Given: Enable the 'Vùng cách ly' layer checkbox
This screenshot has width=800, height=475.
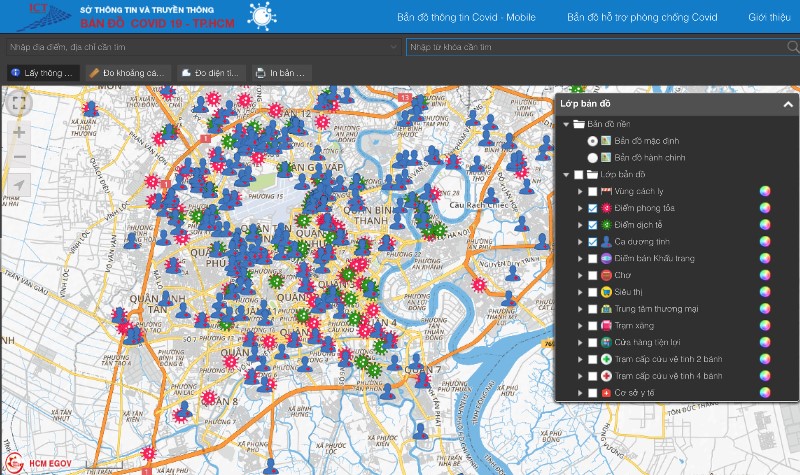Looking at the screenshot, I should (x=592, y=191).
